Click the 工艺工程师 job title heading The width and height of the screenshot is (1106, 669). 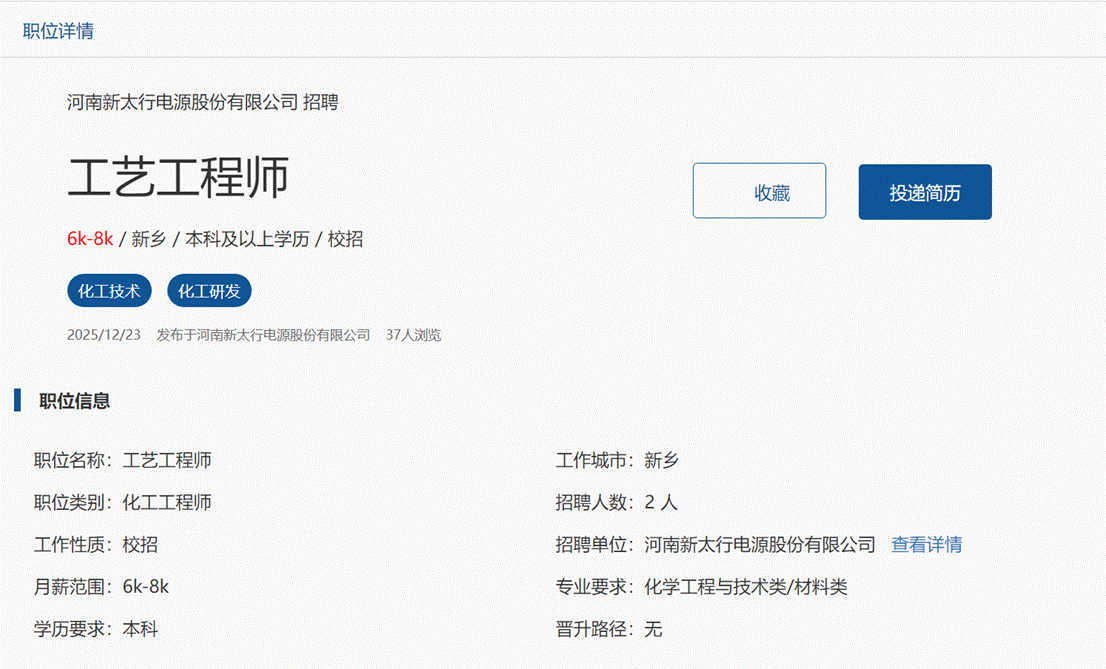click(178, 177)
